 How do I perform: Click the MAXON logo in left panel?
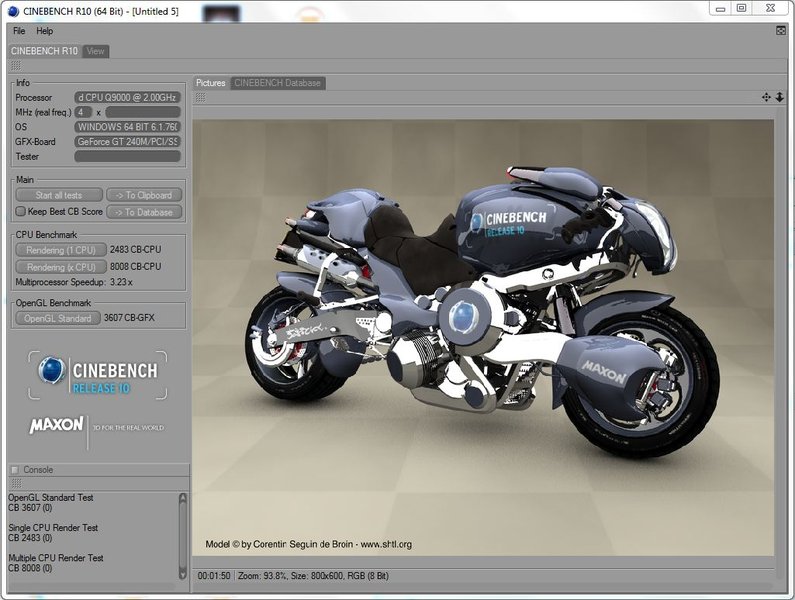point(57,426)
